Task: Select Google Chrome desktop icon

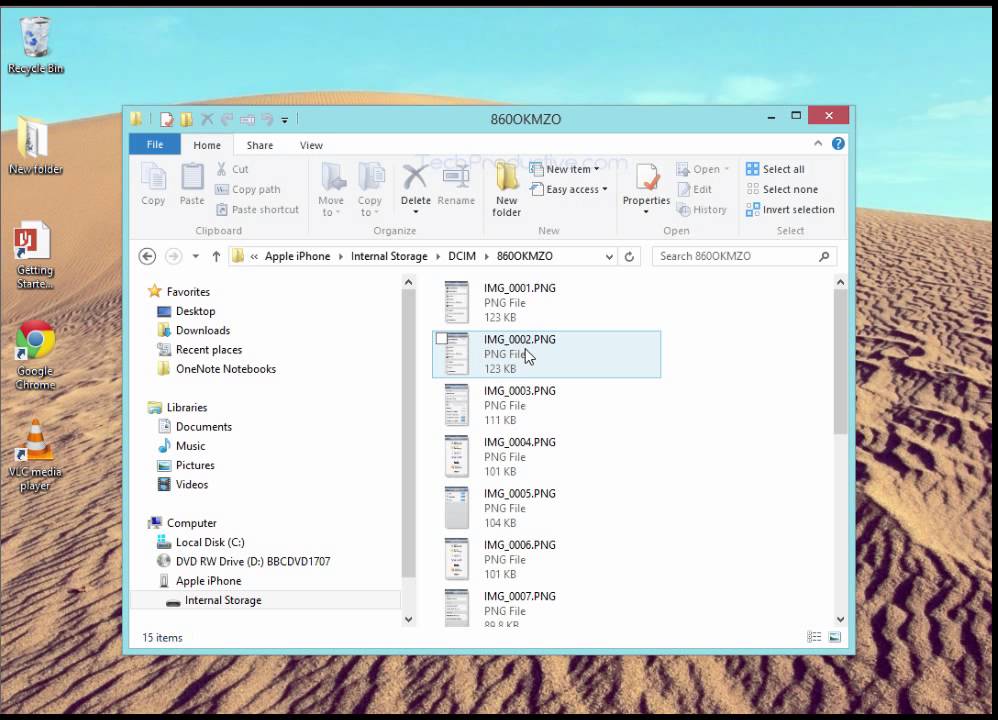Action: point(36,355)
